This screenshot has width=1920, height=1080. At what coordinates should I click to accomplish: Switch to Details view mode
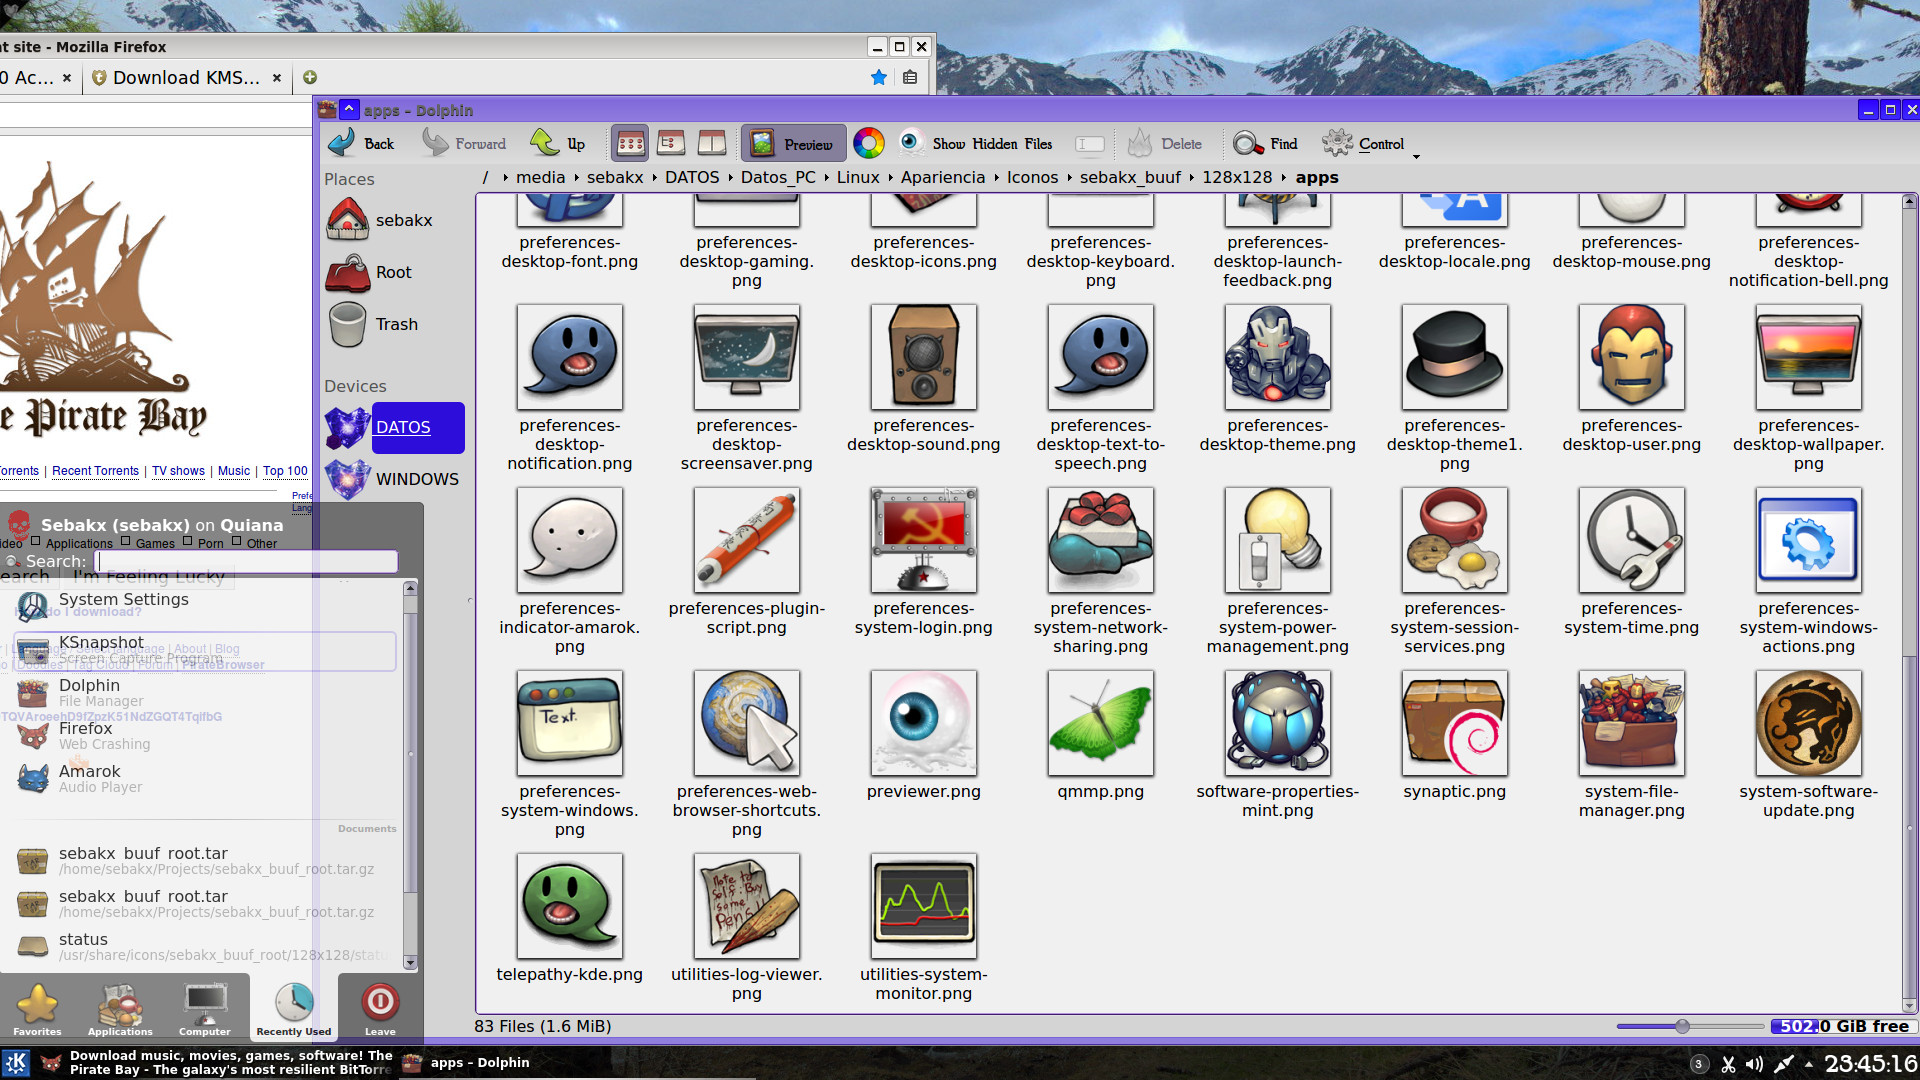671,144
